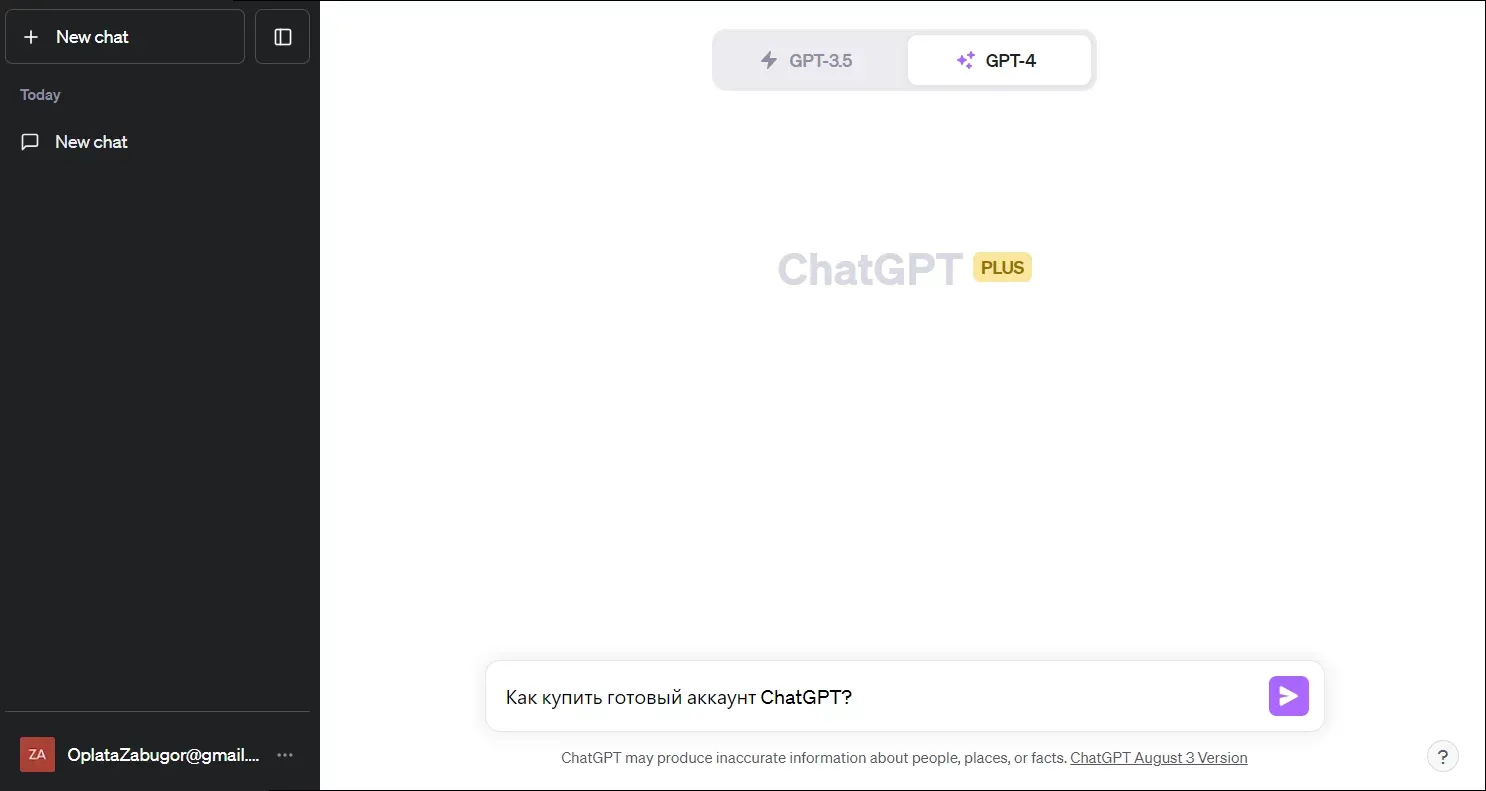
Task: Click the inaccurate information disclaimer text
Action: [x=814, y=758]
